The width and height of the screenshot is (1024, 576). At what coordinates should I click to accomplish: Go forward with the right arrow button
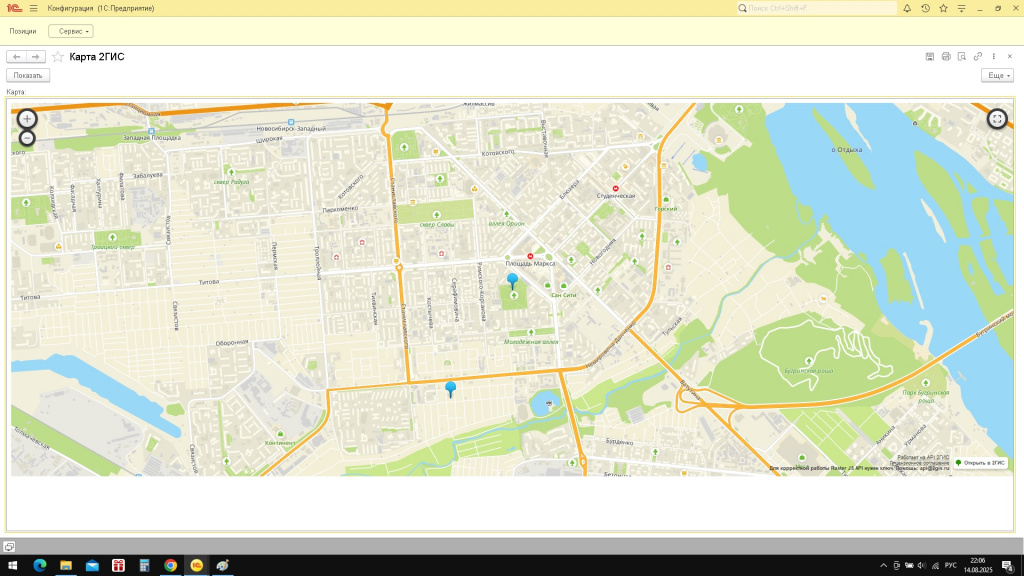coord(36,57)
